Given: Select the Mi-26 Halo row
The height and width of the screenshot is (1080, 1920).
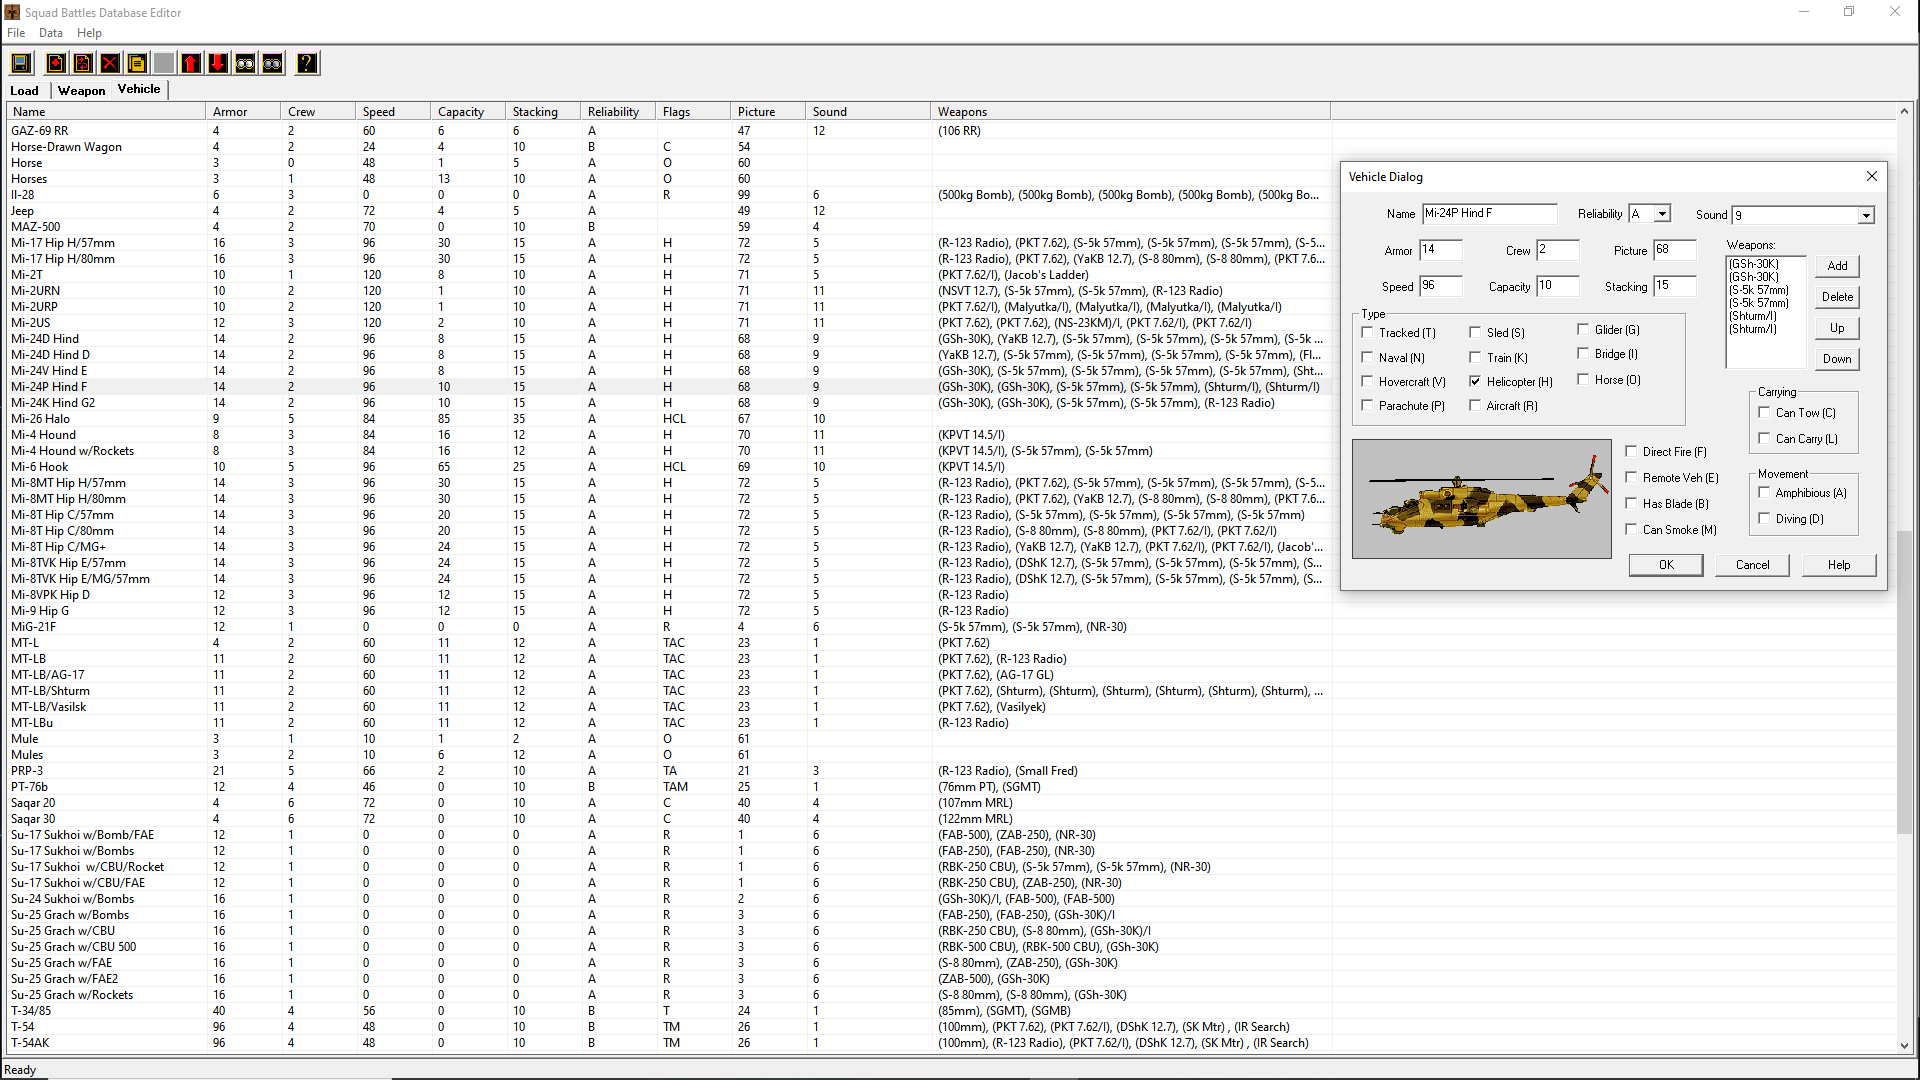Looking at the screenshot, I should click(x=41, y=419).
